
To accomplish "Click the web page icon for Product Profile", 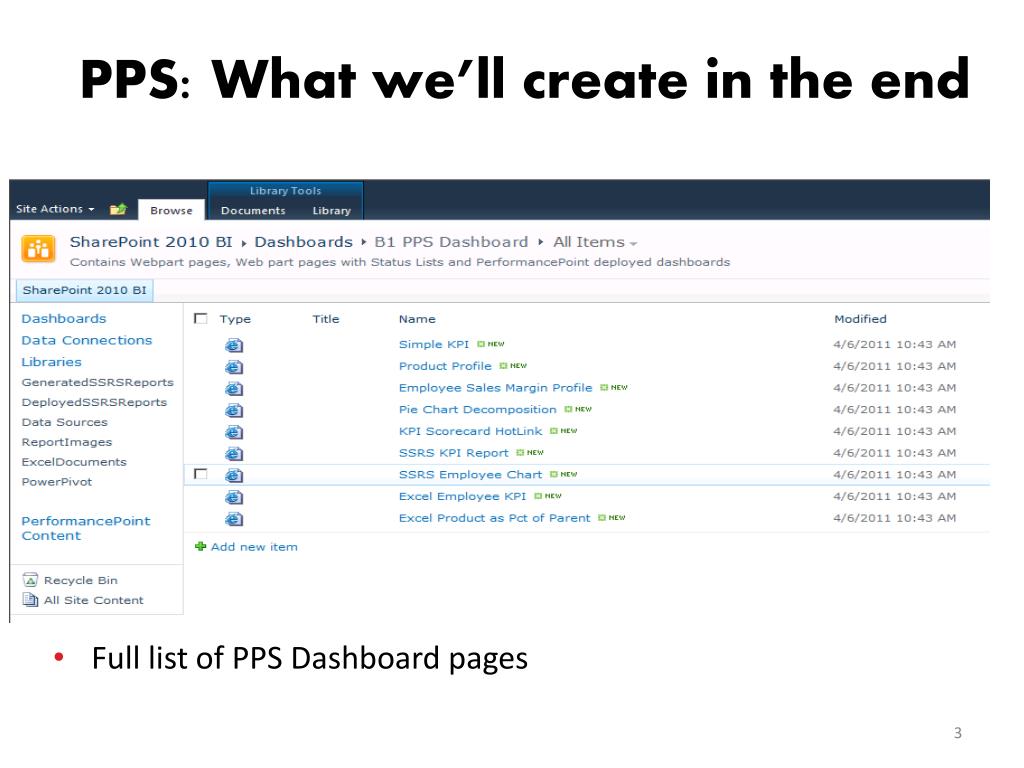I will pyautogui.click(x=234, y=367).
